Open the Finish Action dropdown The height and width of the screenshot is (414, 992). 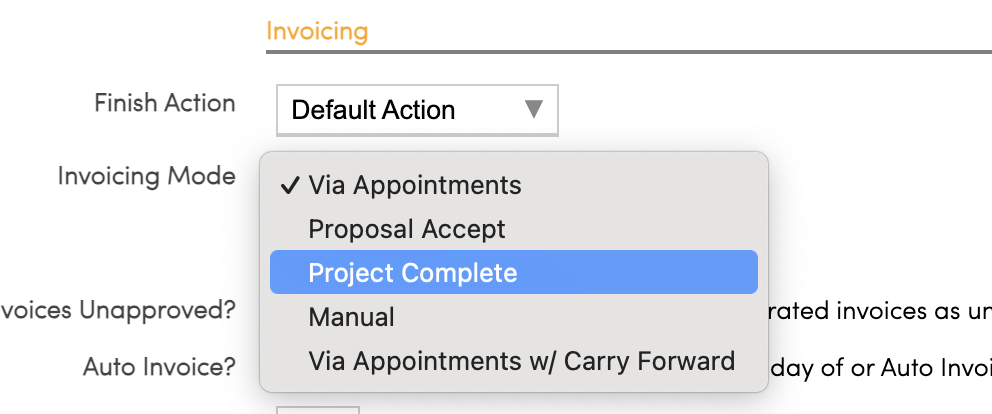(x=416, y=110)
